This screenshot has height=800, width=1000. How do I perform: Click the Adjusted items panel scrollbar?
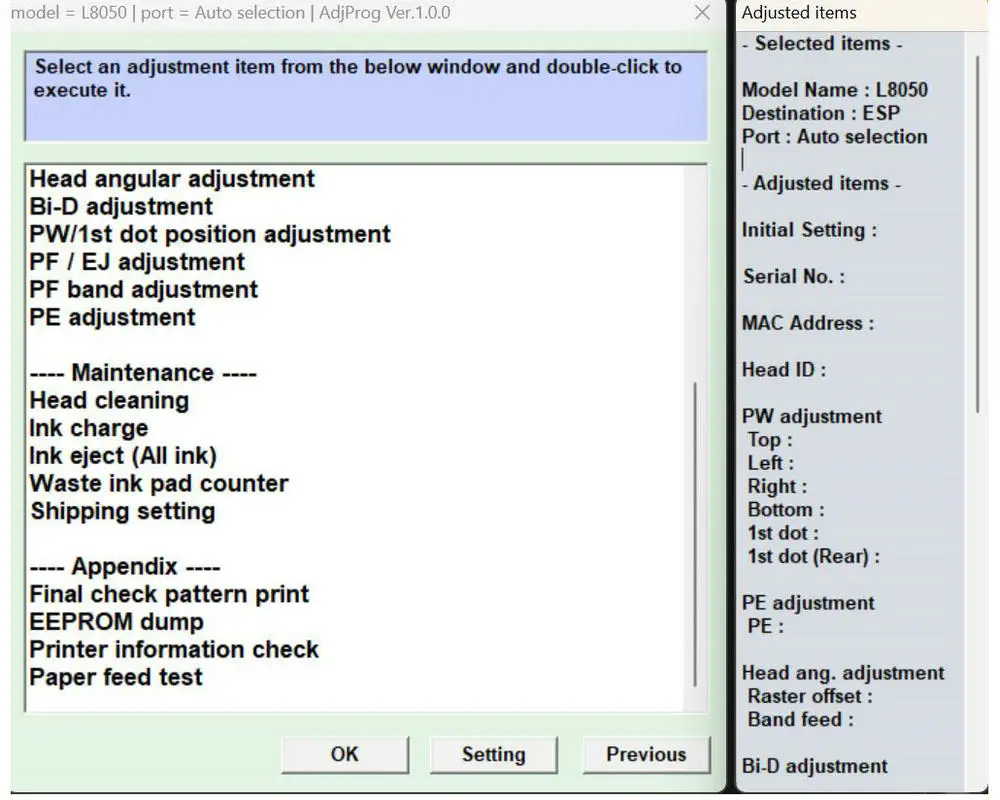tap(978, 234)
